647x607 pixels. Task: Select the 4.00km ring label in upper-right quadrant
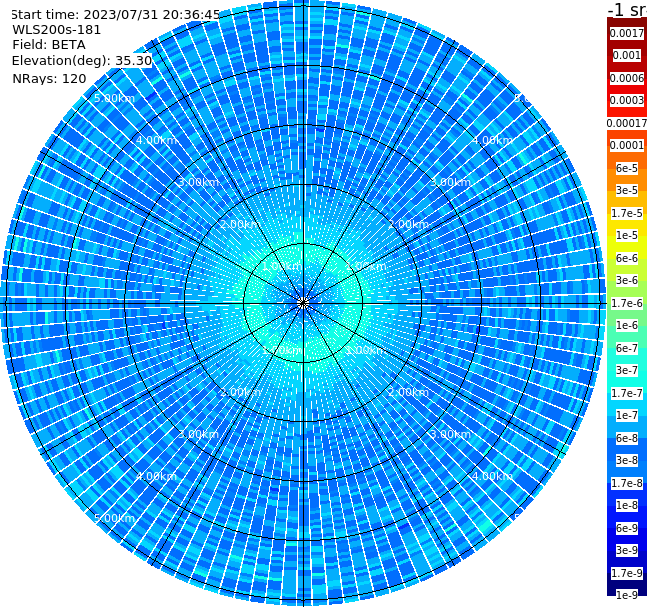493,140
